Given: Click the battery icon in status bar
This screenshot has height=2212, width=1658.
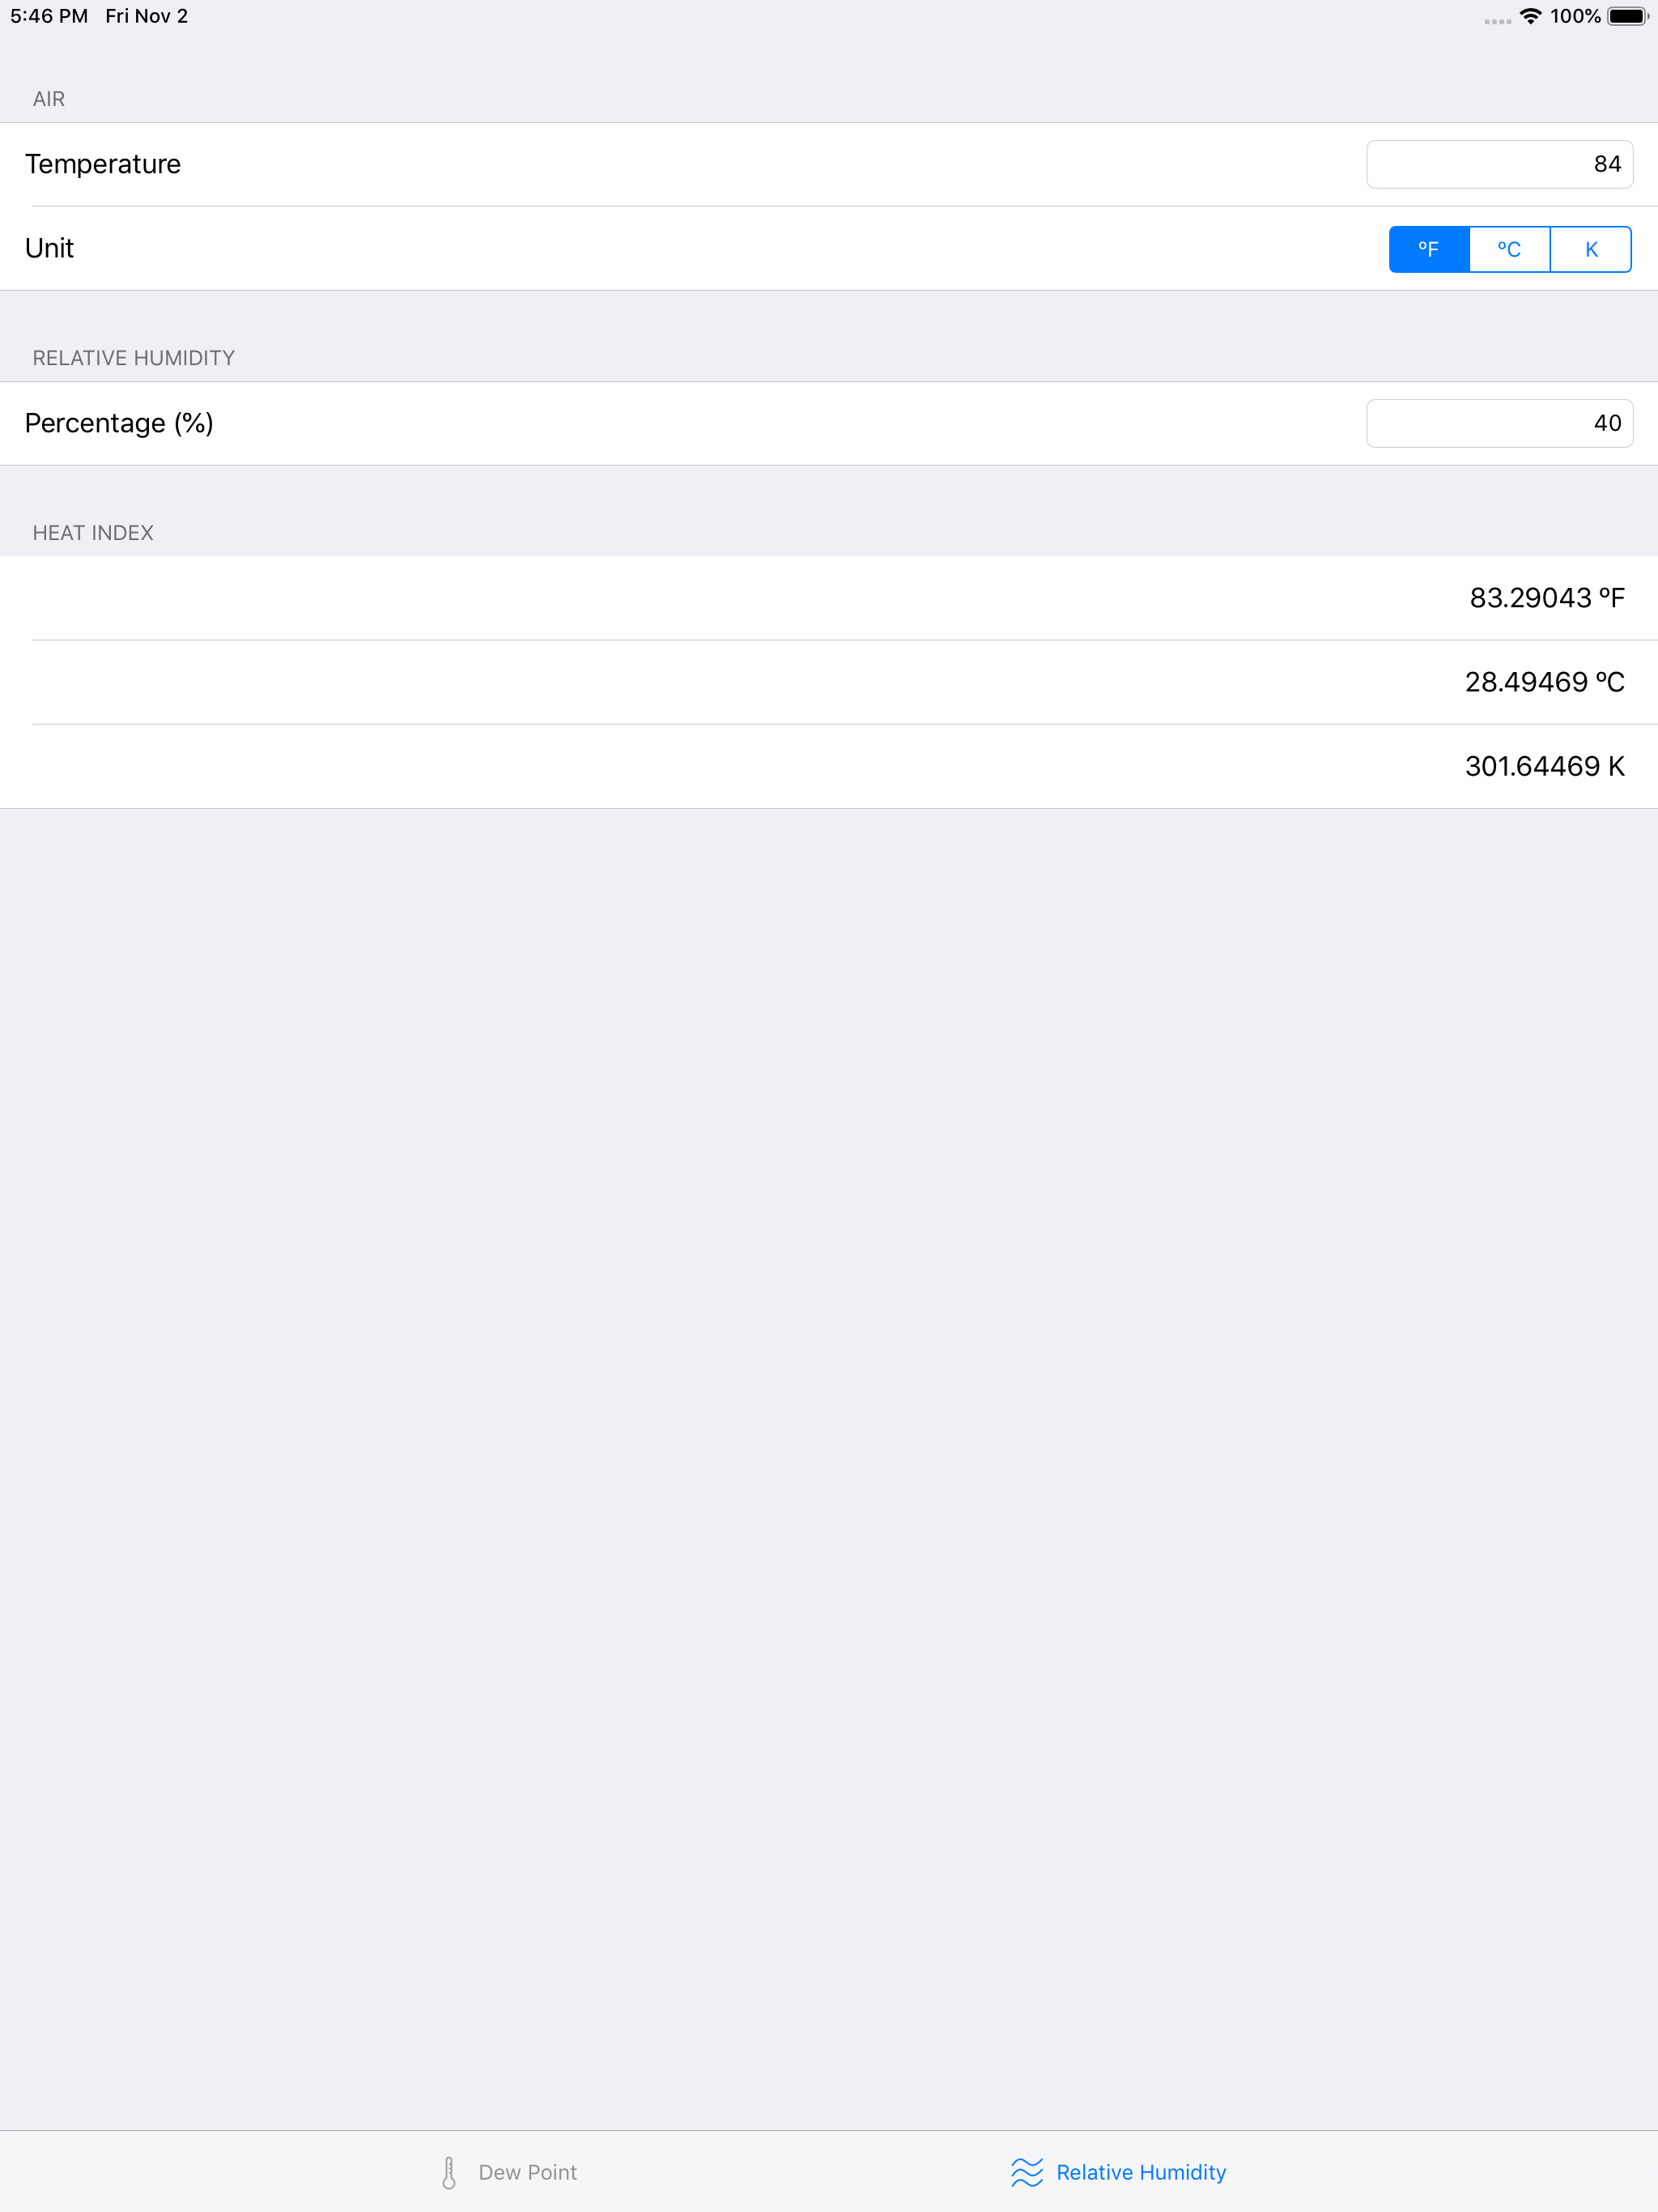Looking at the screenshot, I should tap(1627, 16).
